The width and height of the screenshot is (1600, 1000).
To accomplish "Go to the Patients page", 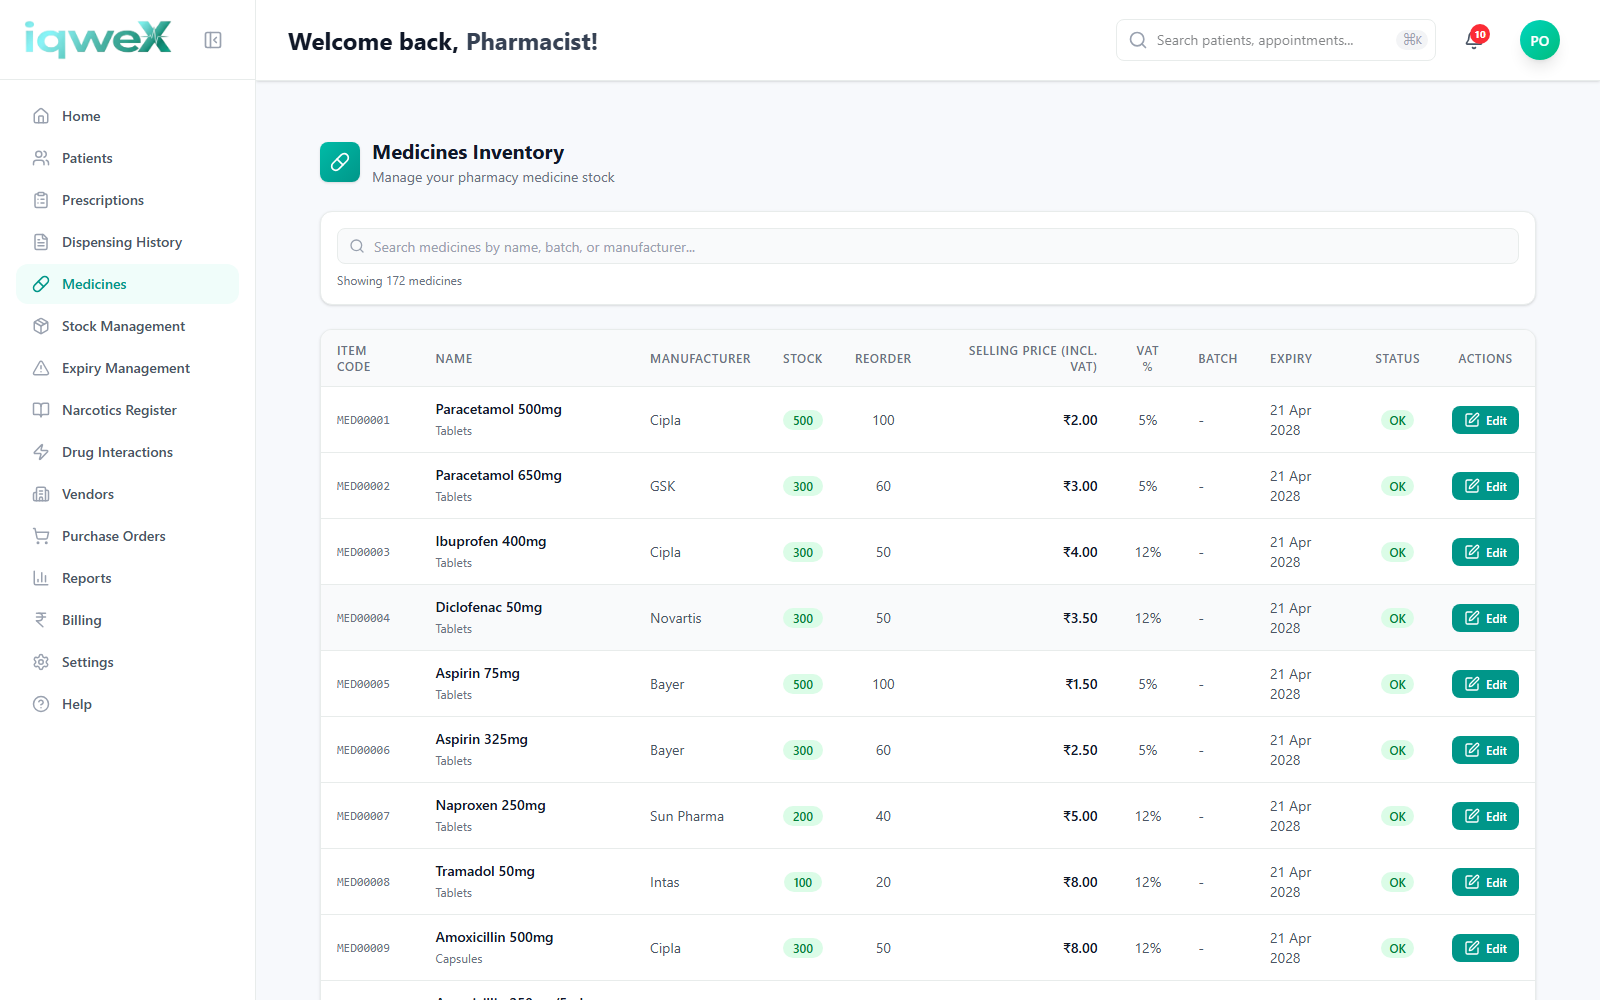I will (x=127, y=158).
